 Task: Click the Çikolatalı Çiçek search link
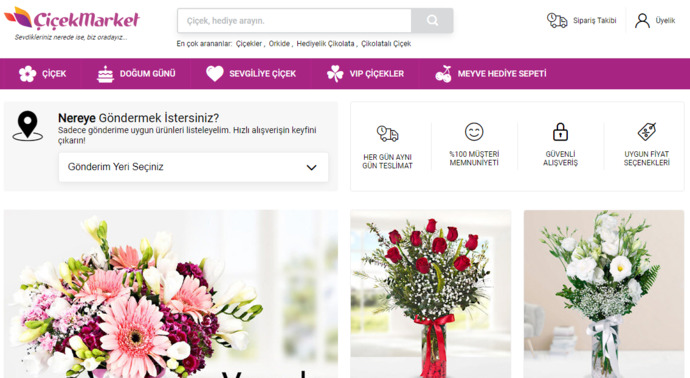coord(386,44)
